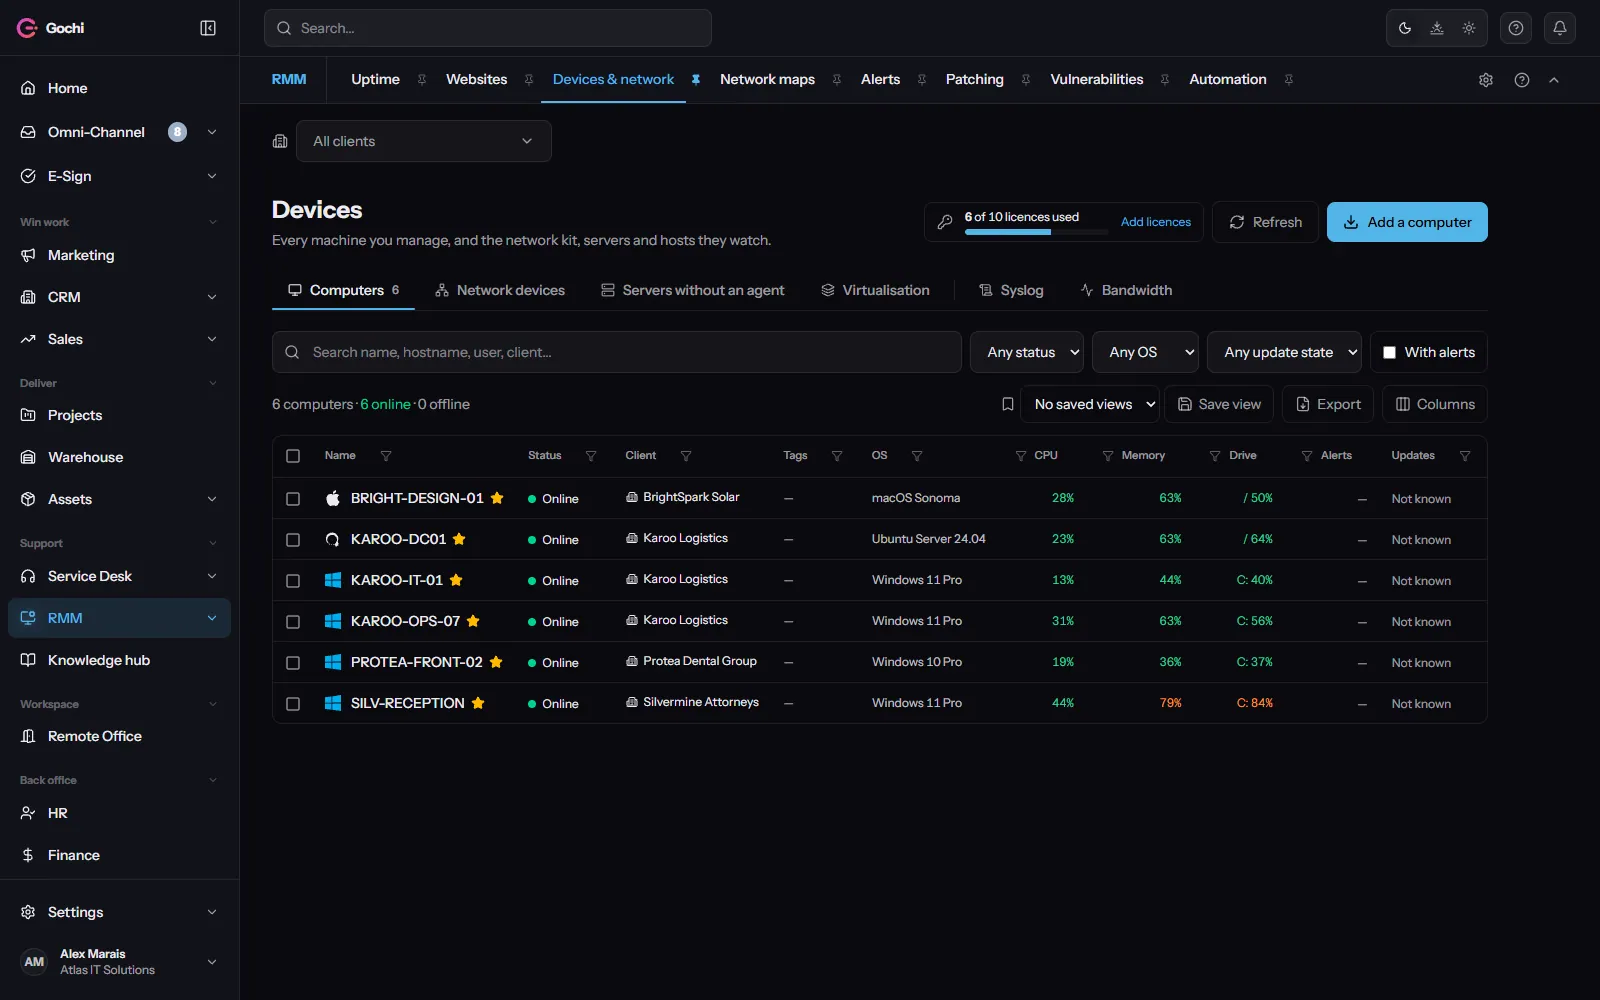The image size is (1600, 1000).
Task: Click the bookmark icon beside saved views
Action: click(1008, 404)
